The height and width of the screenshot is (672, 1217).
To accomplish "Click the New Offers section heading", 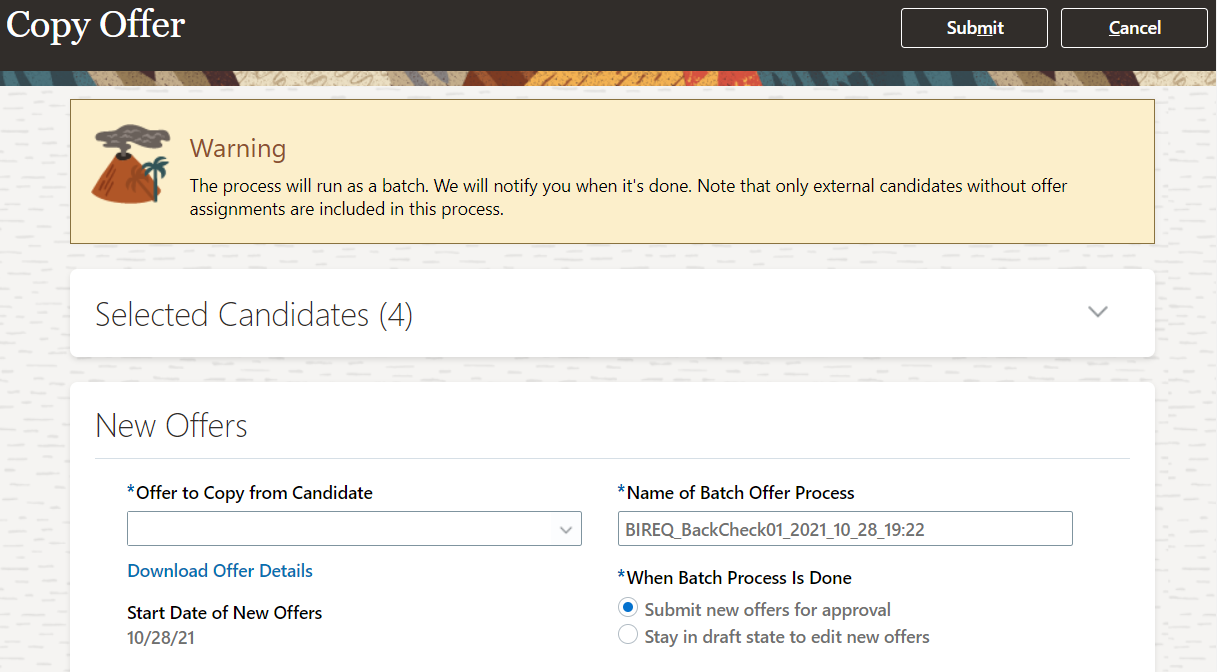I will (x=171, y=426).
